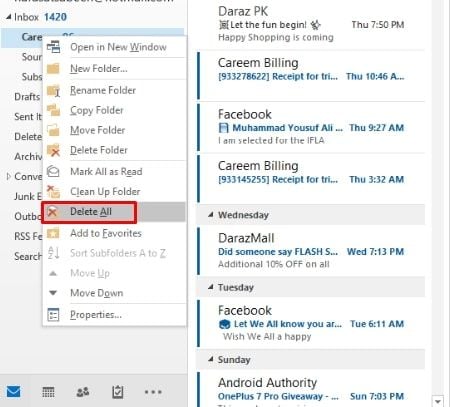
Task: Open the RSS Feeds folder
Action: [x=28, y=237]
